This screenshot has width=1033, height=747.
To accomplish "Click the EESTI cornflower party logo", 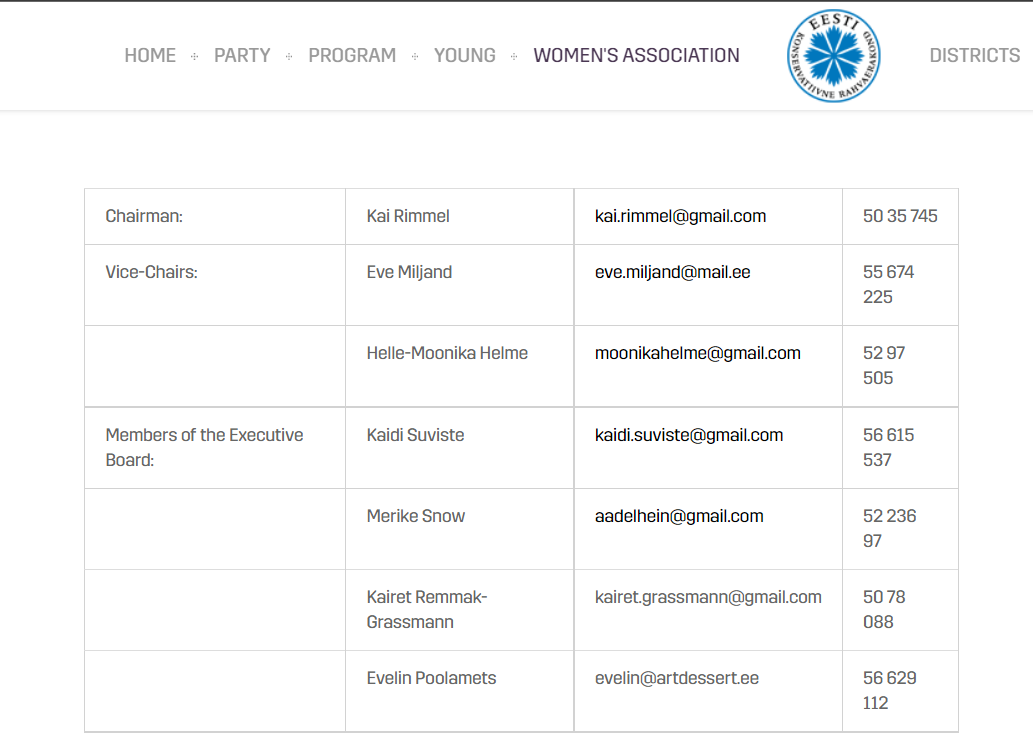I will 835,56.
